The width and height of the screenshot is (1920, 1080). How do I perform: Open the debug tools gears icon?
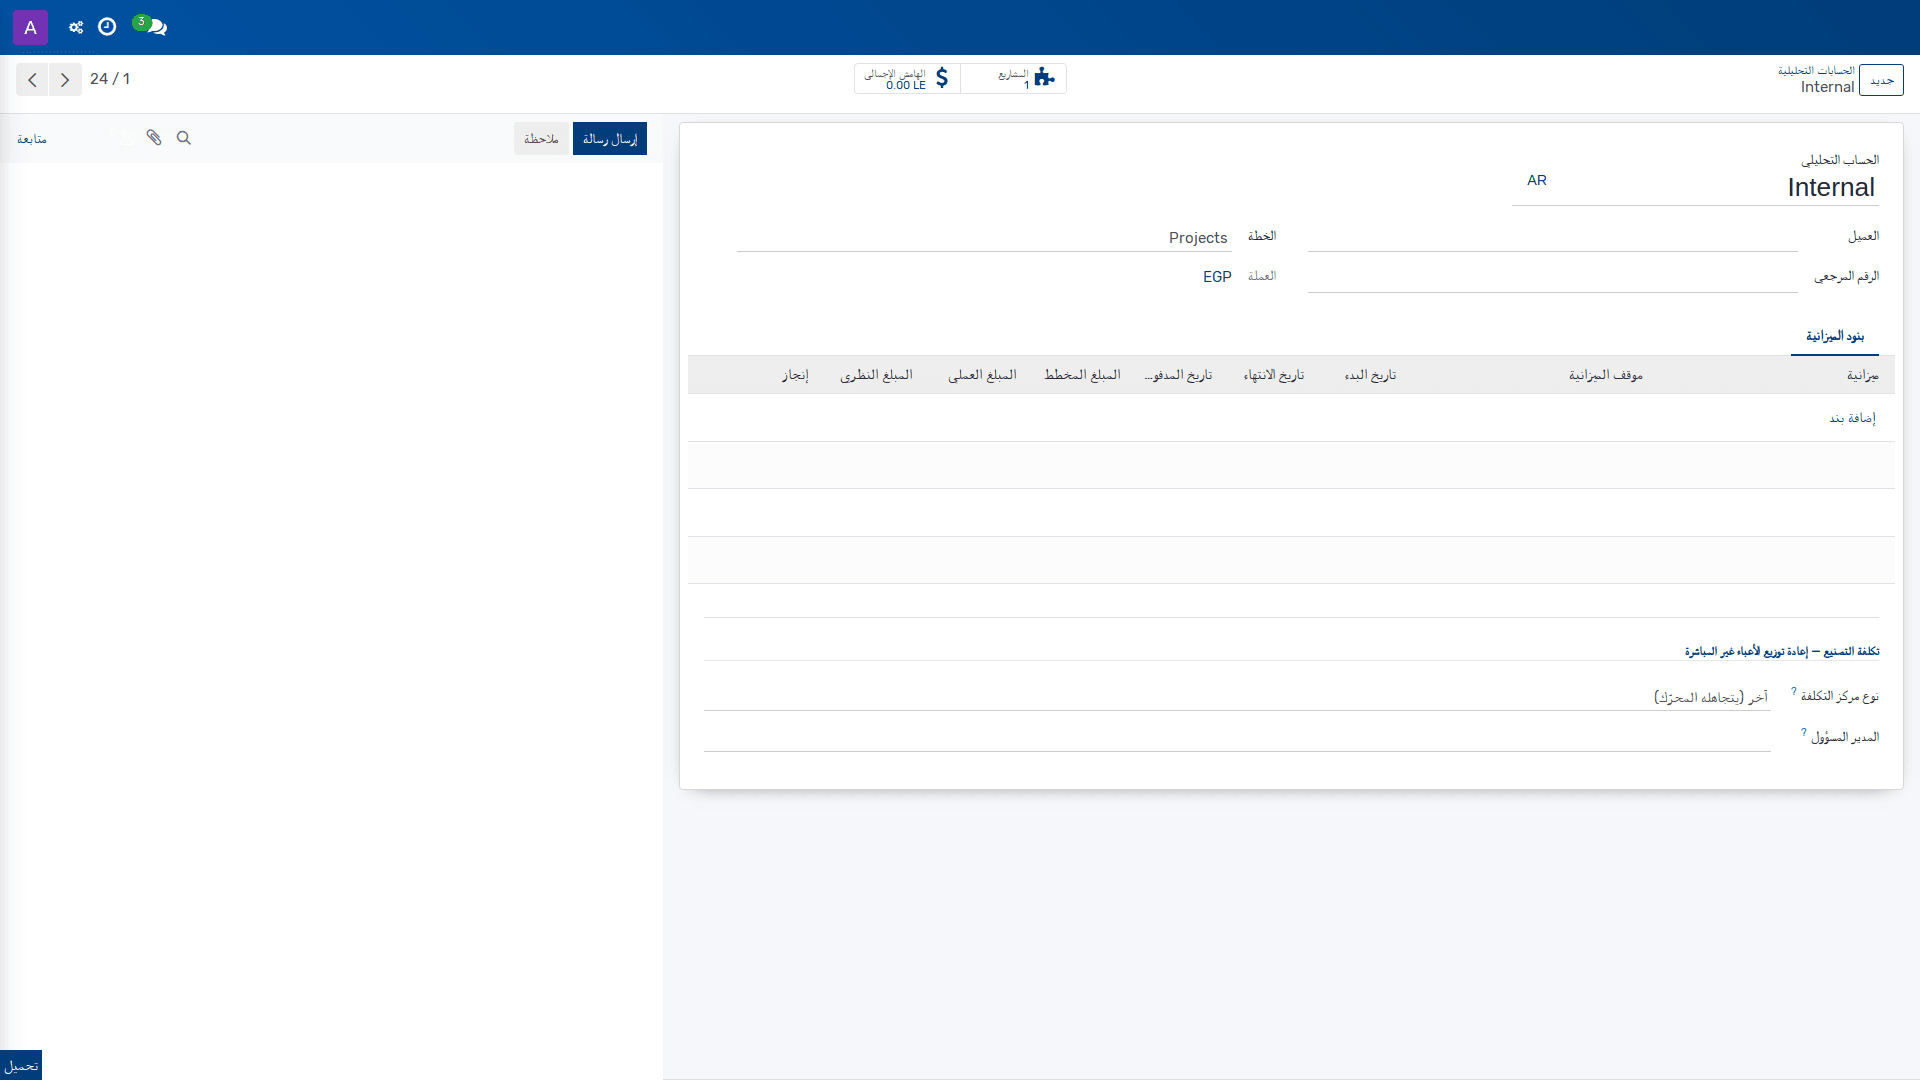point(76,27)
